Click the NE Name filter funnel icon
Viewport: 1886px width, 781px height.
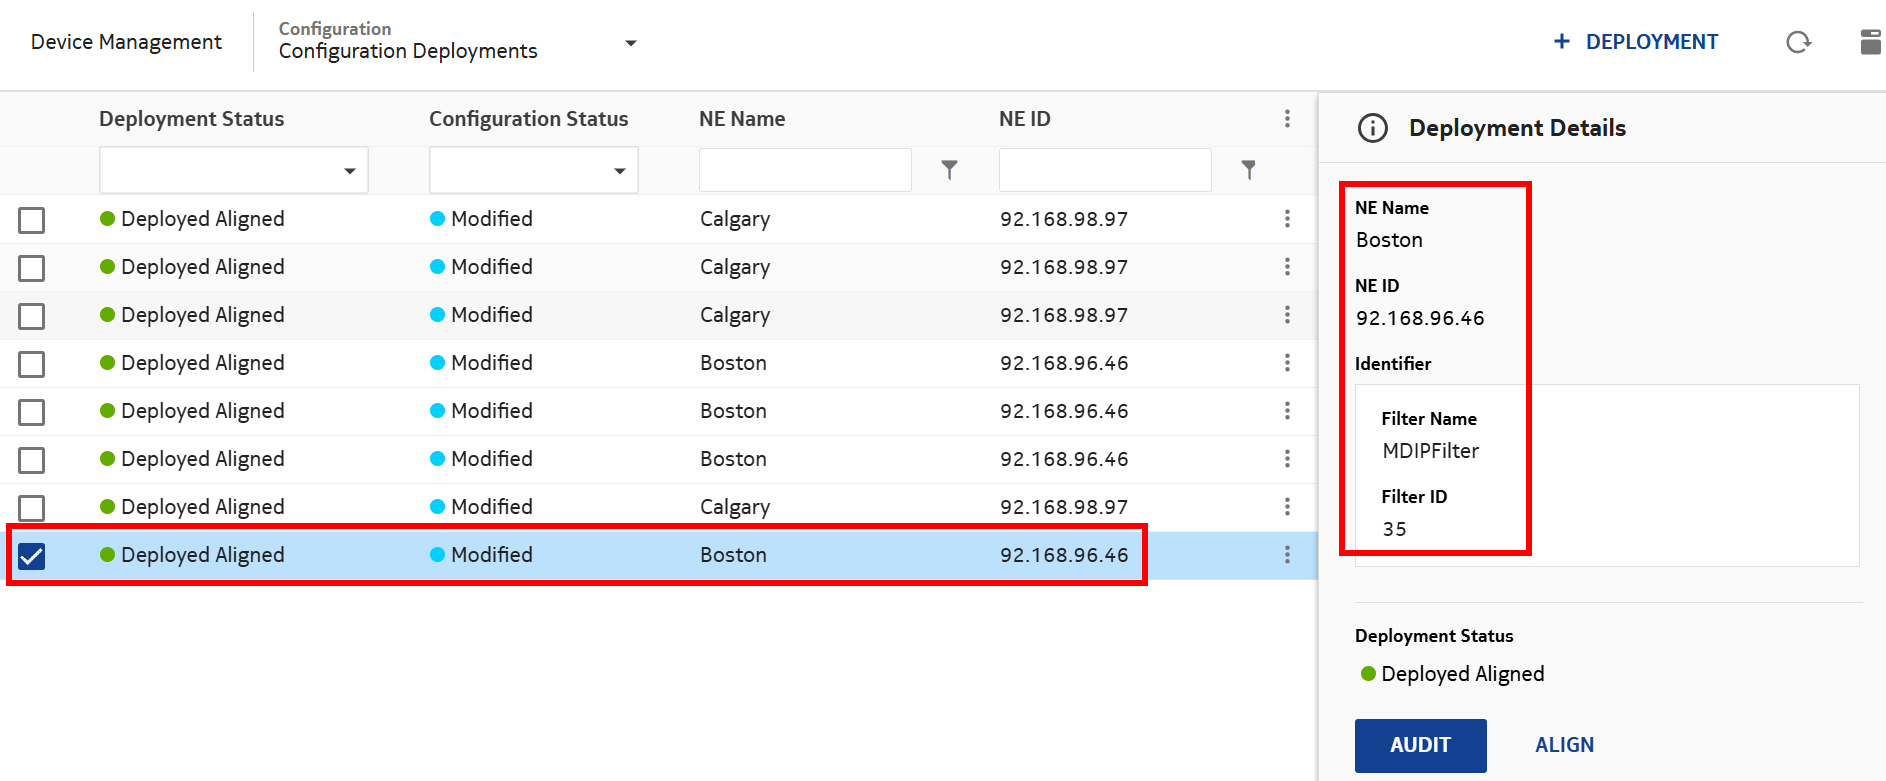(x=949, y=170)
